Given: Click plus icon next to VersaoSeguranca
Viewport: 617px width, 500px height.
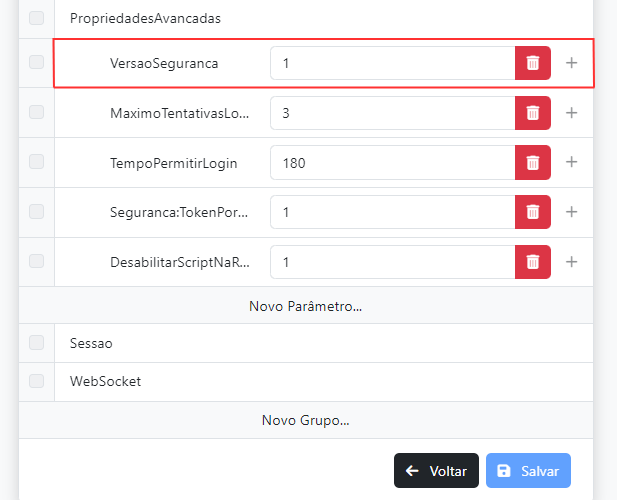Looking at the screenshot, I should point(572,63).
